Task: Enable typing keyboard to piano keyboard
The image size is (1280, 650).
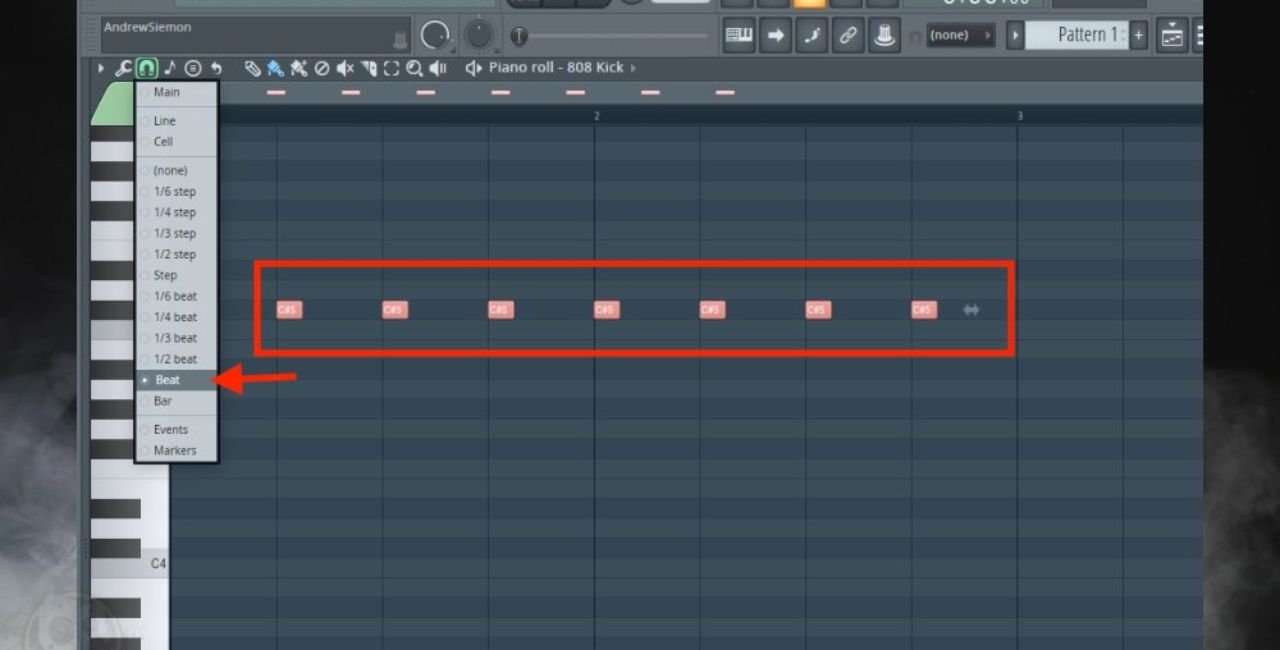Action: pyautogui.click(x=738, y=34)
